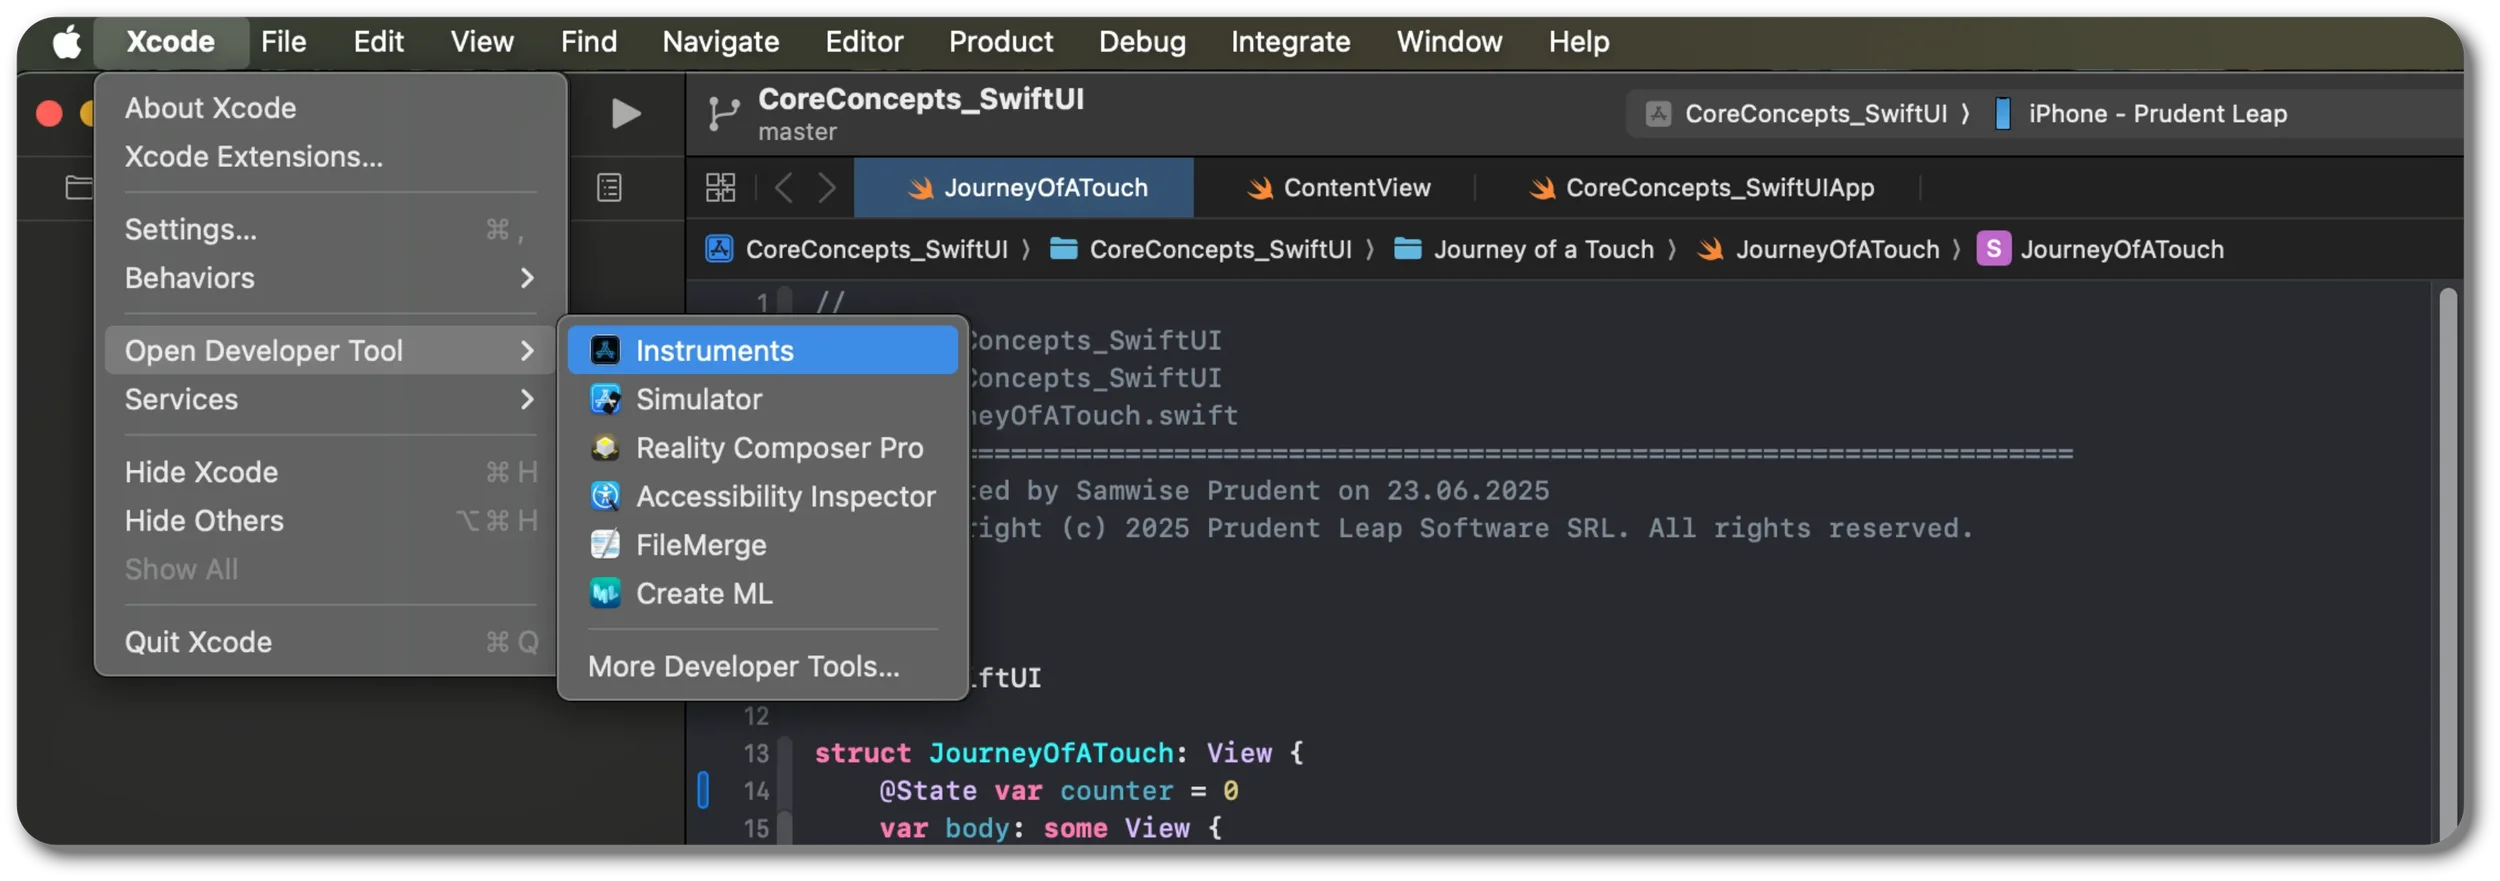Launch Simulator from submenu
Image resolution: width=2500 pixels, height=881 pixels.
pos(762,399)
